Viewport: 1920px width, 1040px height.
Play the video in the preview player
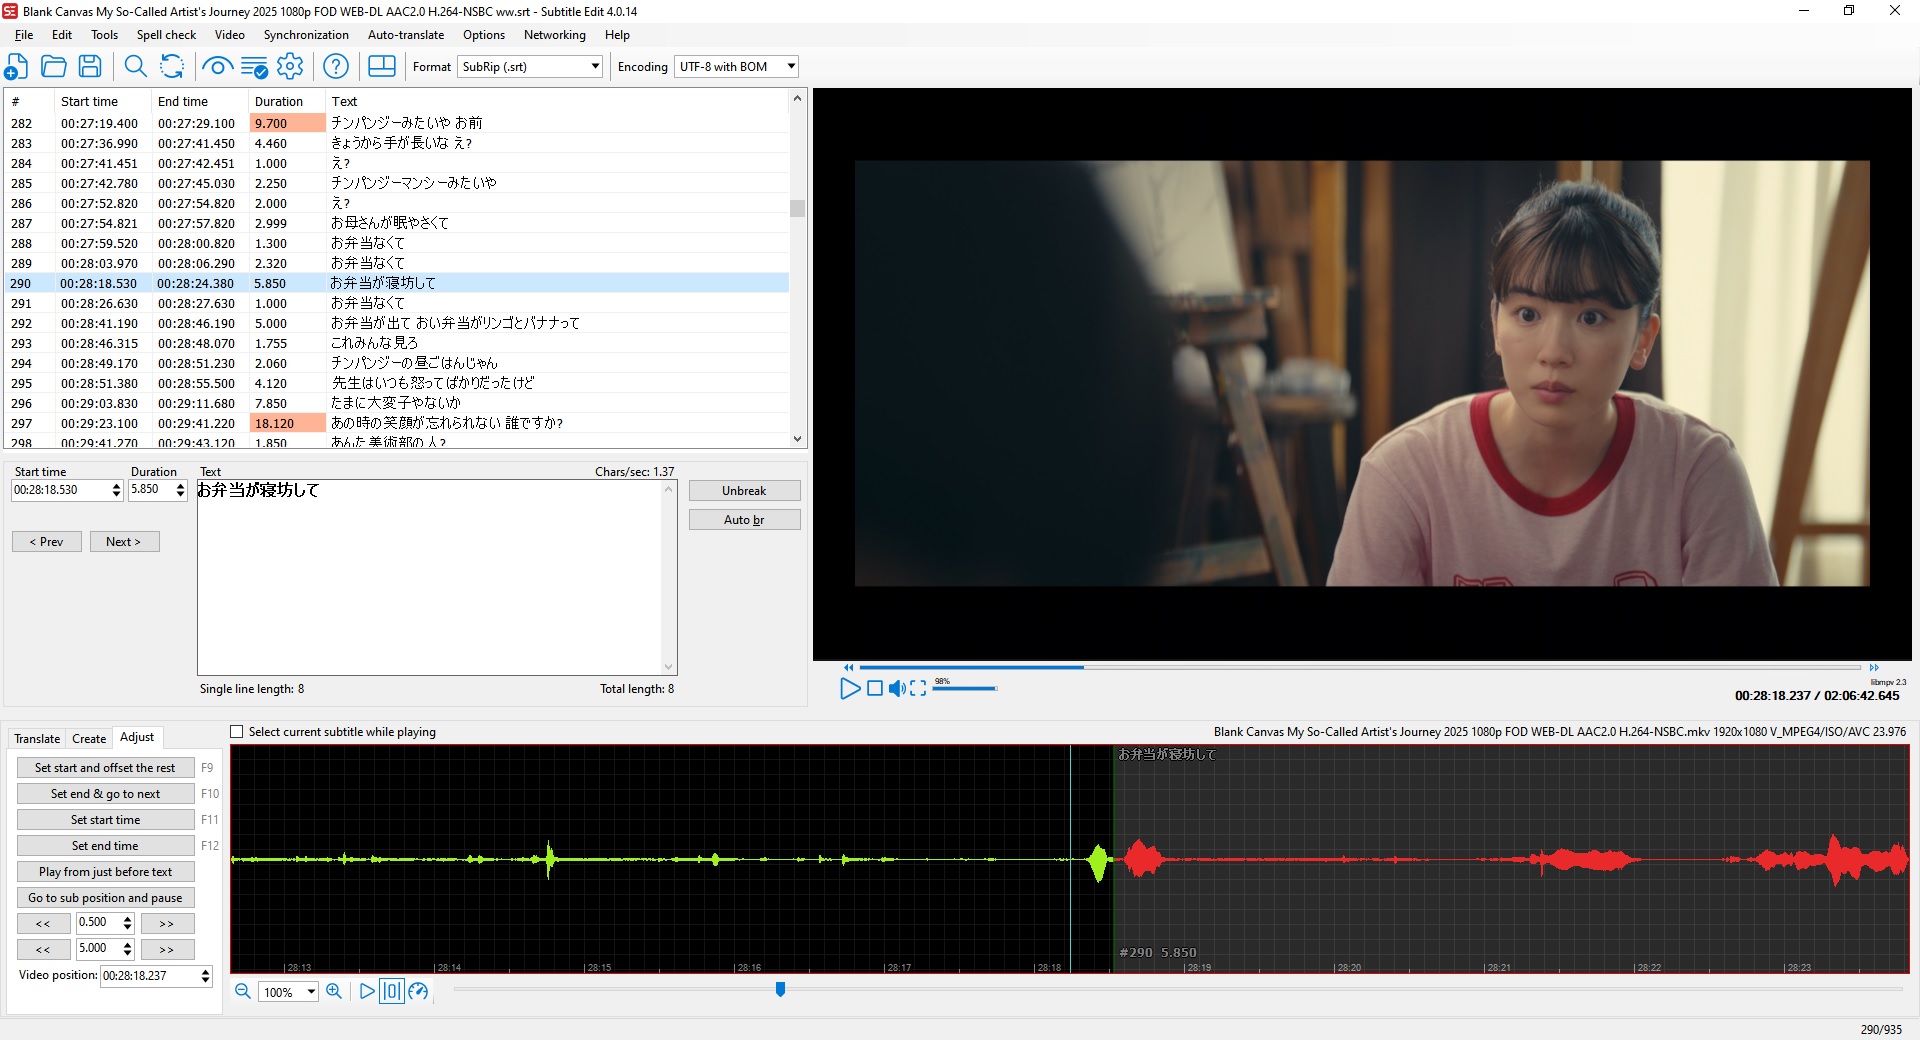(849, 688)
